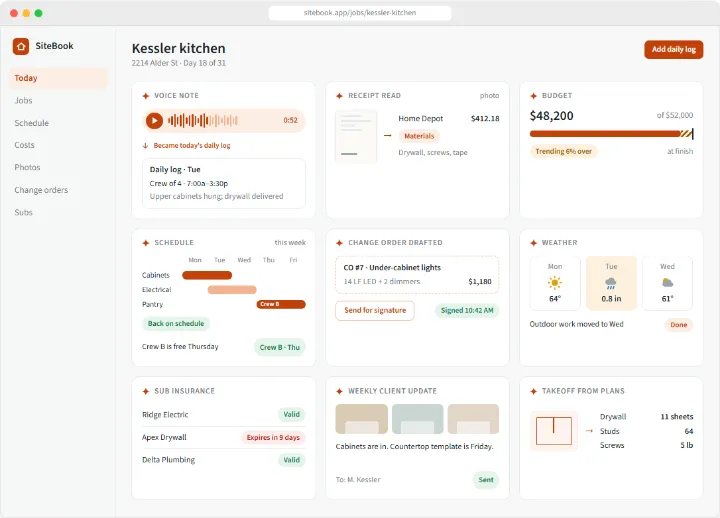
Task: Open CO #7 Under-cabinet lights draft
Action: coord(417,275)
